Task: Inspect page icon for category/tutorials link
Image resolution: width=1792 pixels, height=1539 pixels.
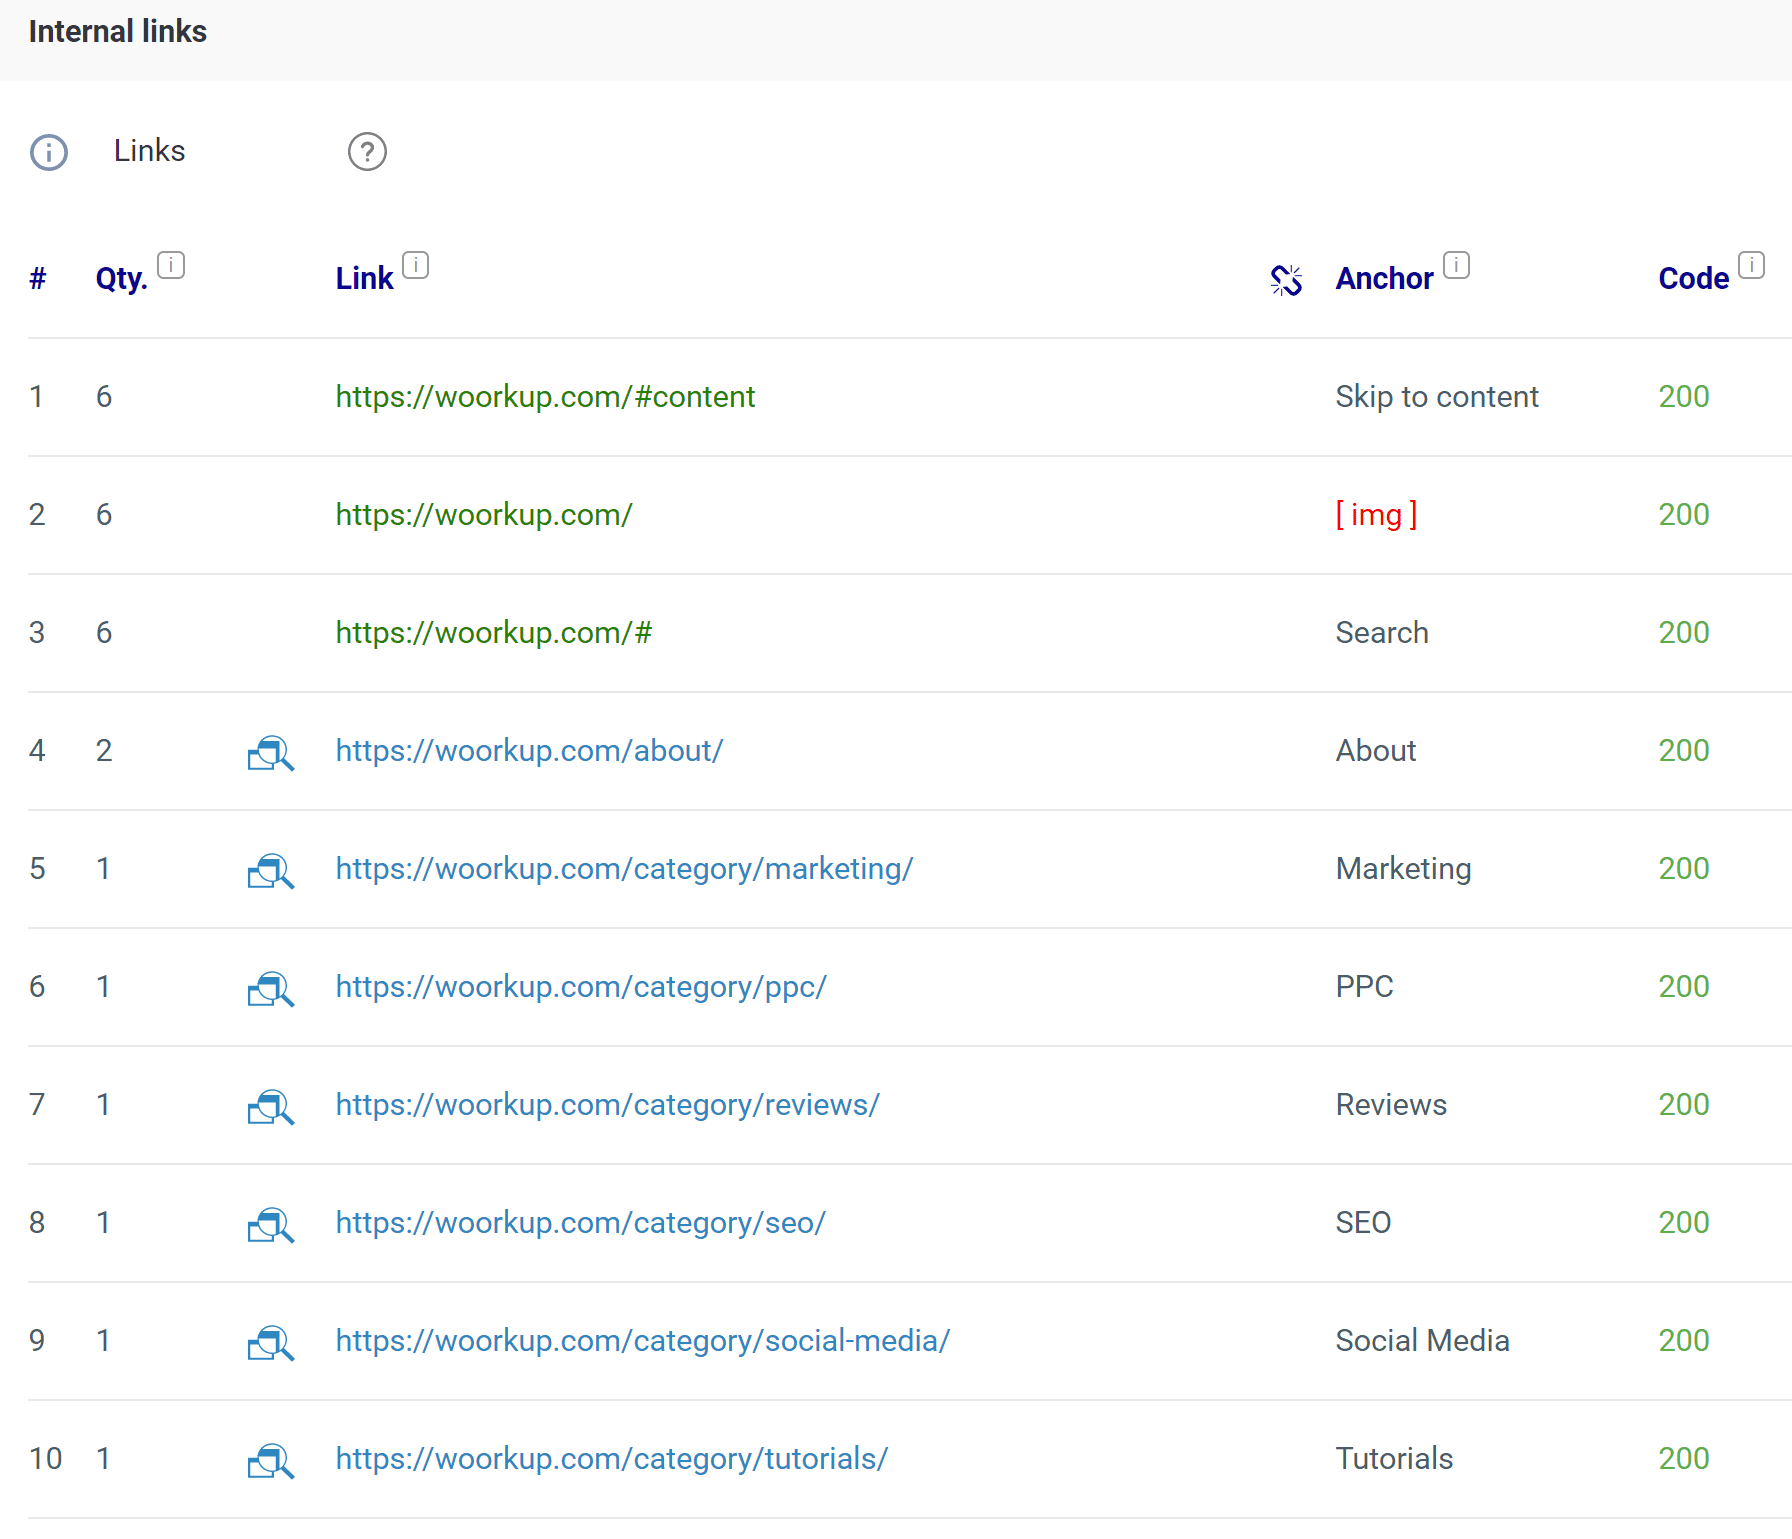Action: (271, 1461)
